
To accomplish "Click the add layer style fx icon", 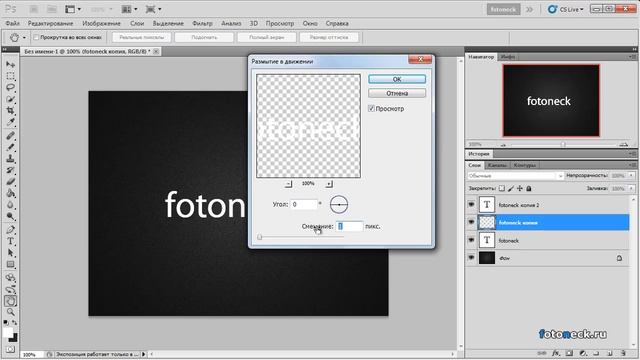I will (x=556, y=353).
